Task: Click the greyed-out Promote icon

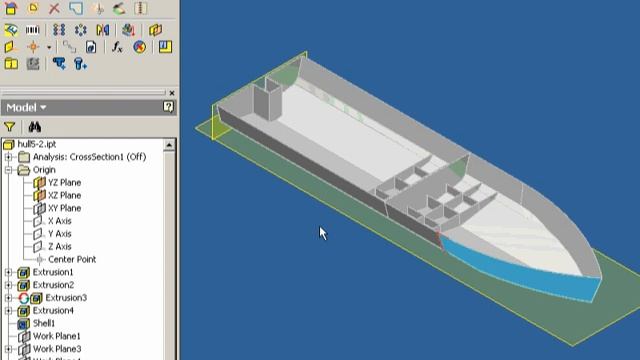Action: pyautogui.click(x=69, y=47)
